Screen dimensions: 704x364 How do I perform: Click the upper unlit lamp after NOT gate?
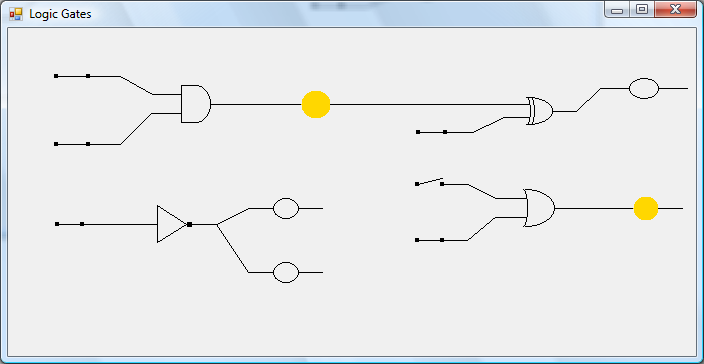coord(286,208)
